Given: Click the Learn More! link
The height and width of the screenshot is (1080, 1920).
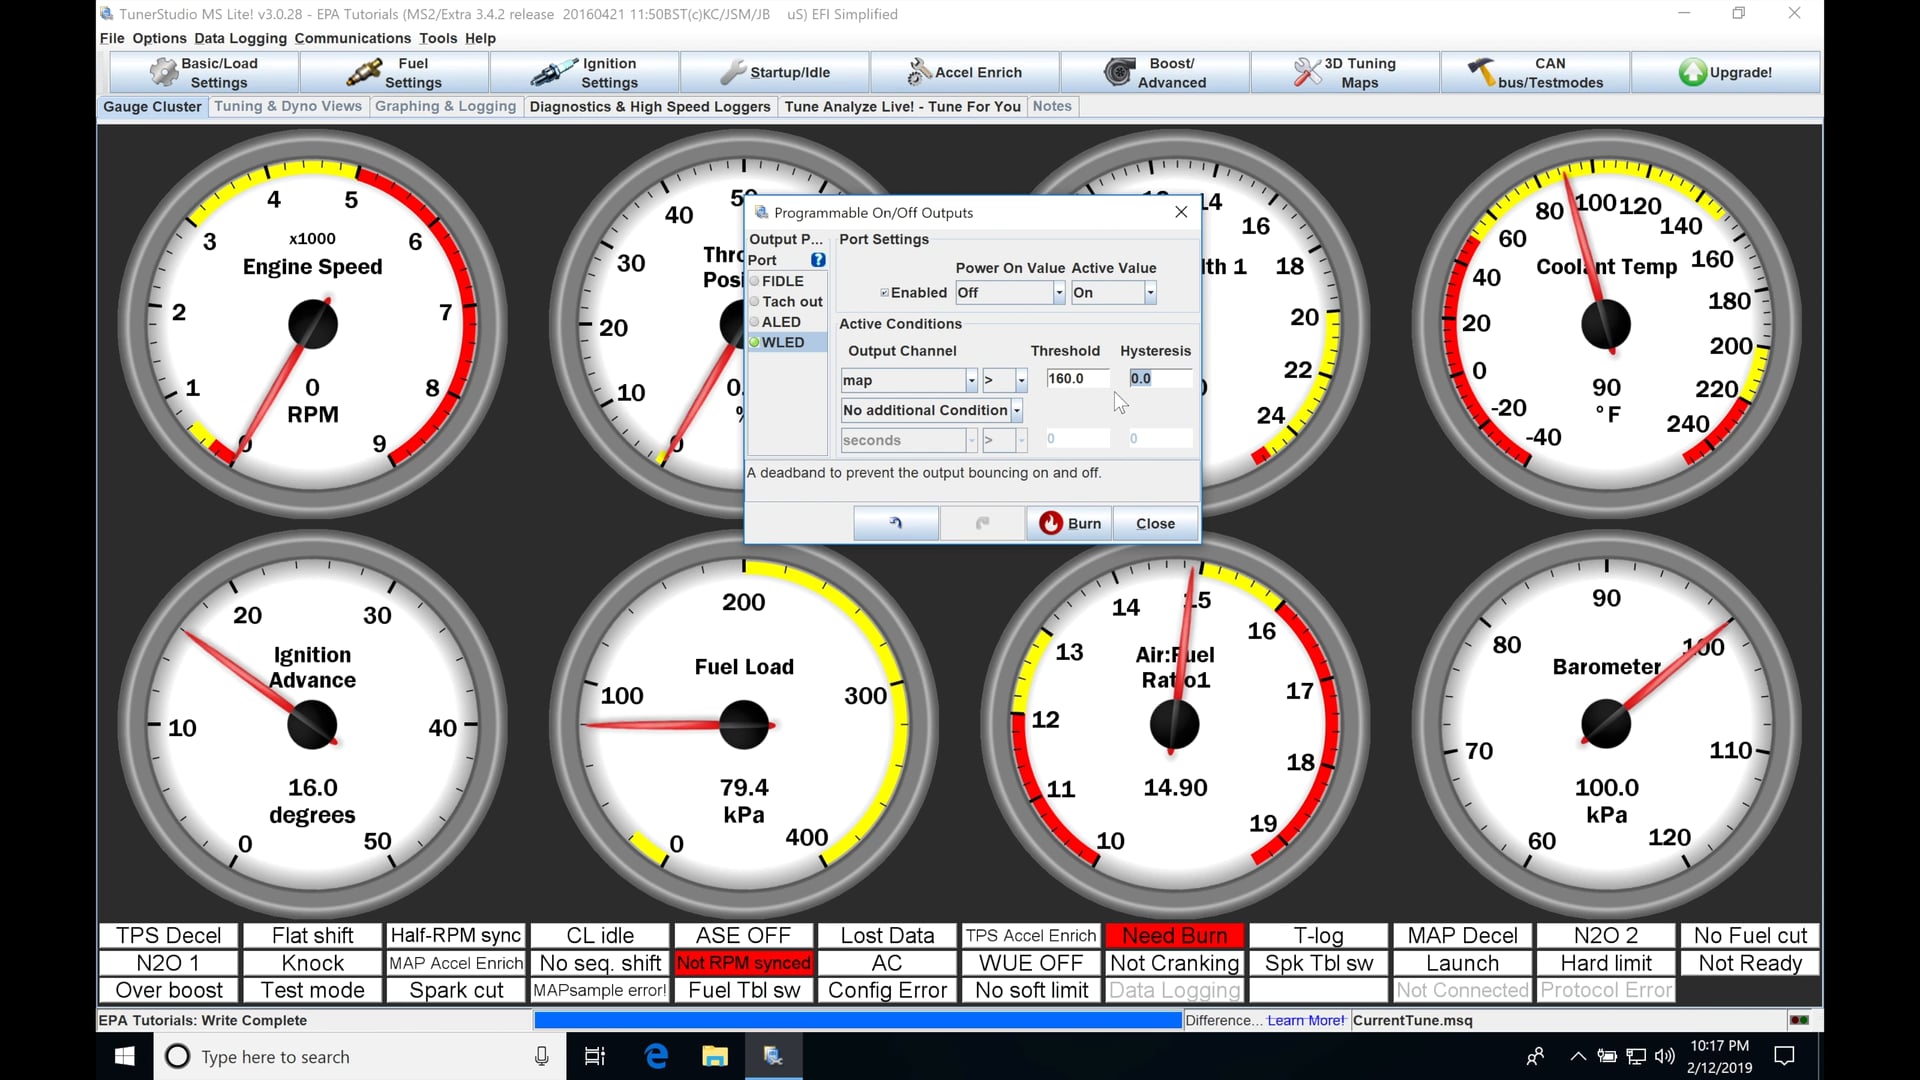Looking at the screenshot, I should click(x=1305, y=1020).
